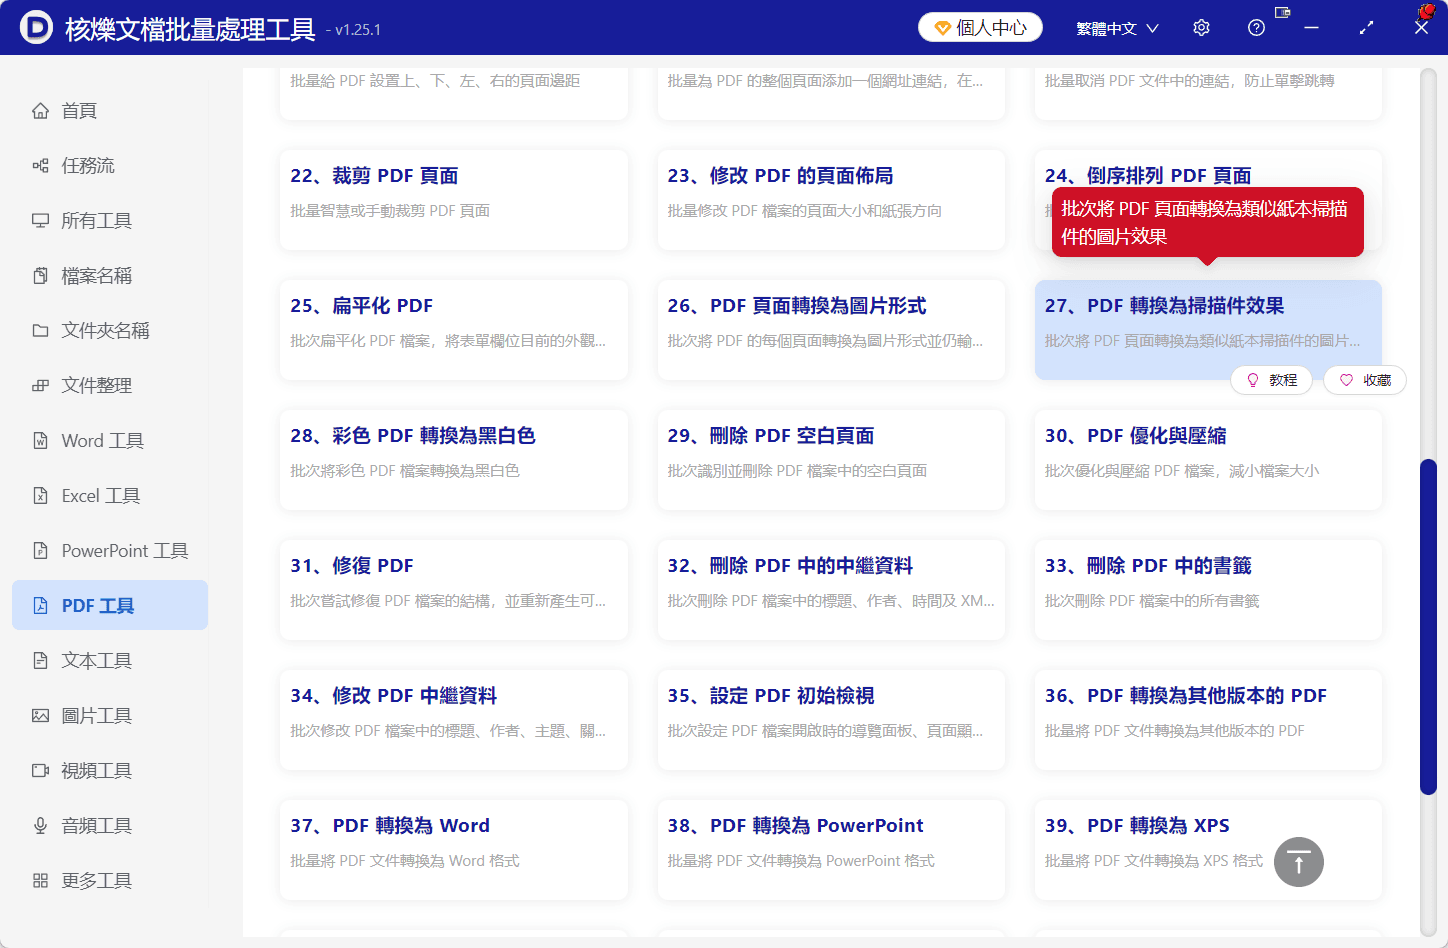This screenshot has height=948, width=1448.
Task: Open tool 29、刪除 PDF 空白頁面
Action: coord(831,460)
